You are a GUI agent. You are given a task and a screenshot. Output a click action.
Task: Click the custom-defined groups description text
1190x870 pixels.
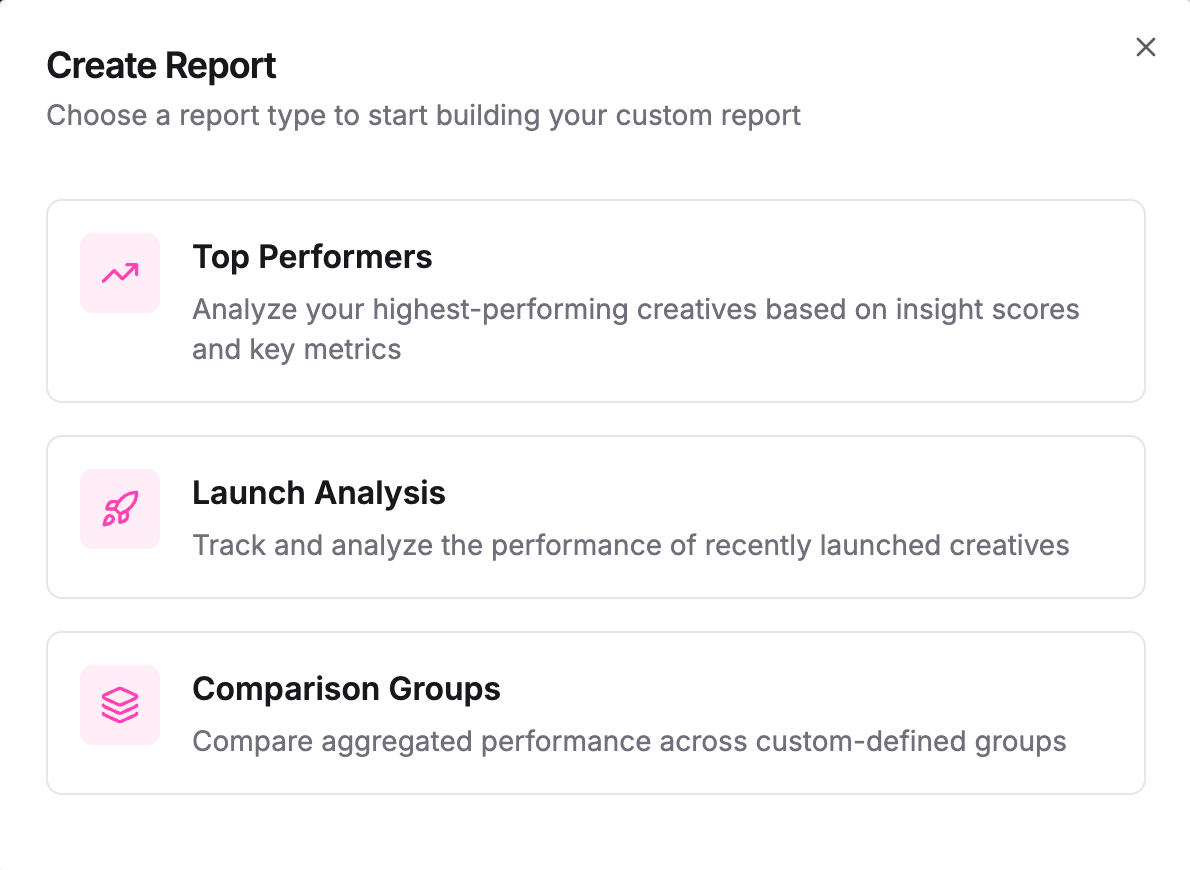(630, 741)
